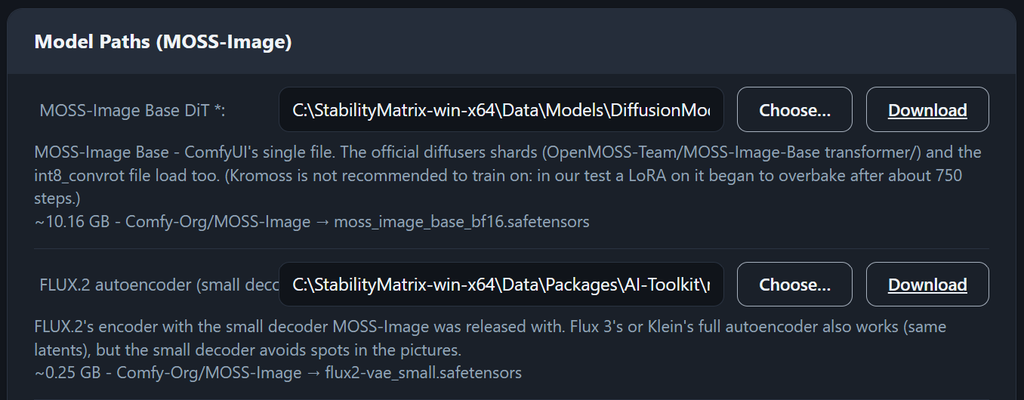
Task: Click the FLUX.2 autoencoder path field
Action: click(x=501, y=284)
